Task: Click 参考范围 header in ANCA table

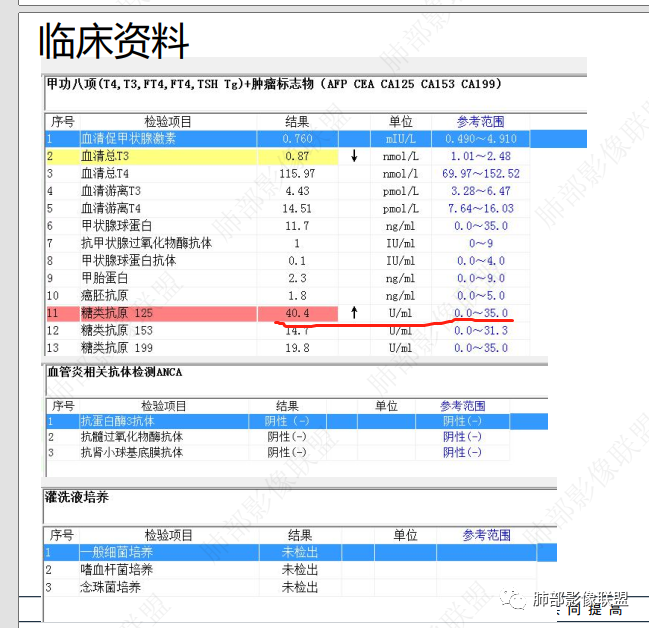Action: click(x=462, y=406)
